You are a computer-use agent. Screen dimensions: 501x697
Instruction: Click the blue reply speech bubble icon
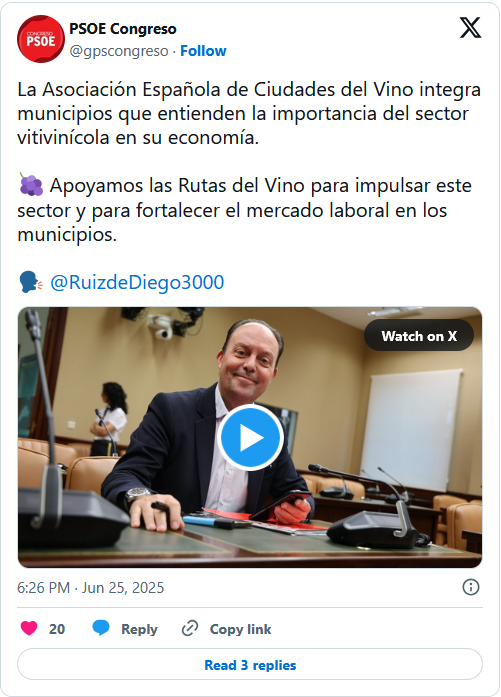pyautogui.click(x=101, y=629)
